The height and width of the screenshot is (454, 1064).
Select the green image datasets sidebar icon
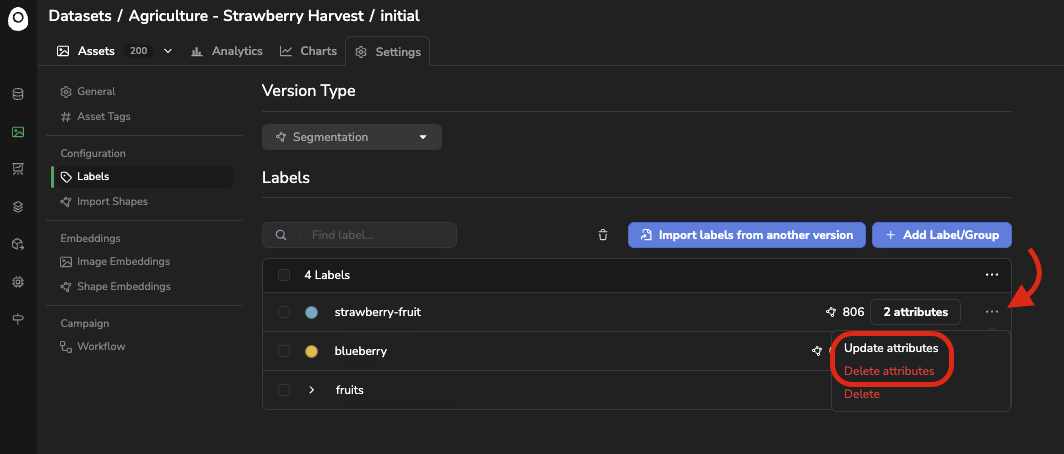[18, 132]
